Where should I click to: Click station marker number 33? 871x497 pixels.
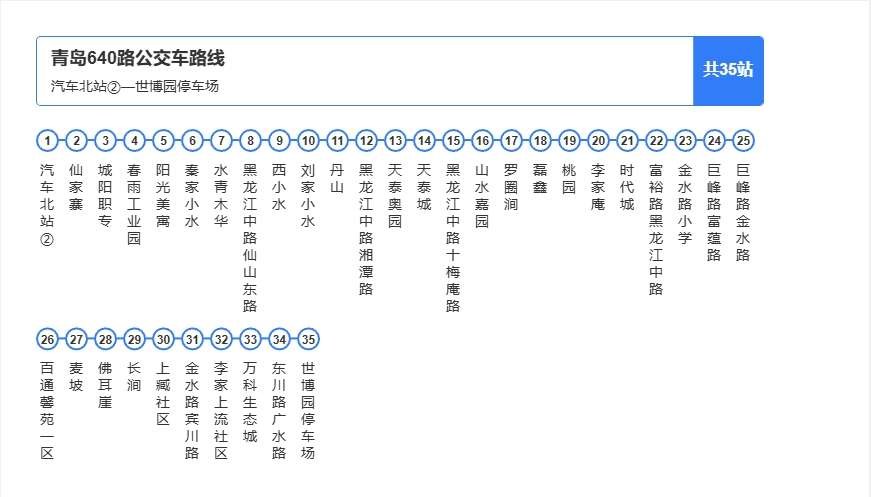[x=251, y=339]
